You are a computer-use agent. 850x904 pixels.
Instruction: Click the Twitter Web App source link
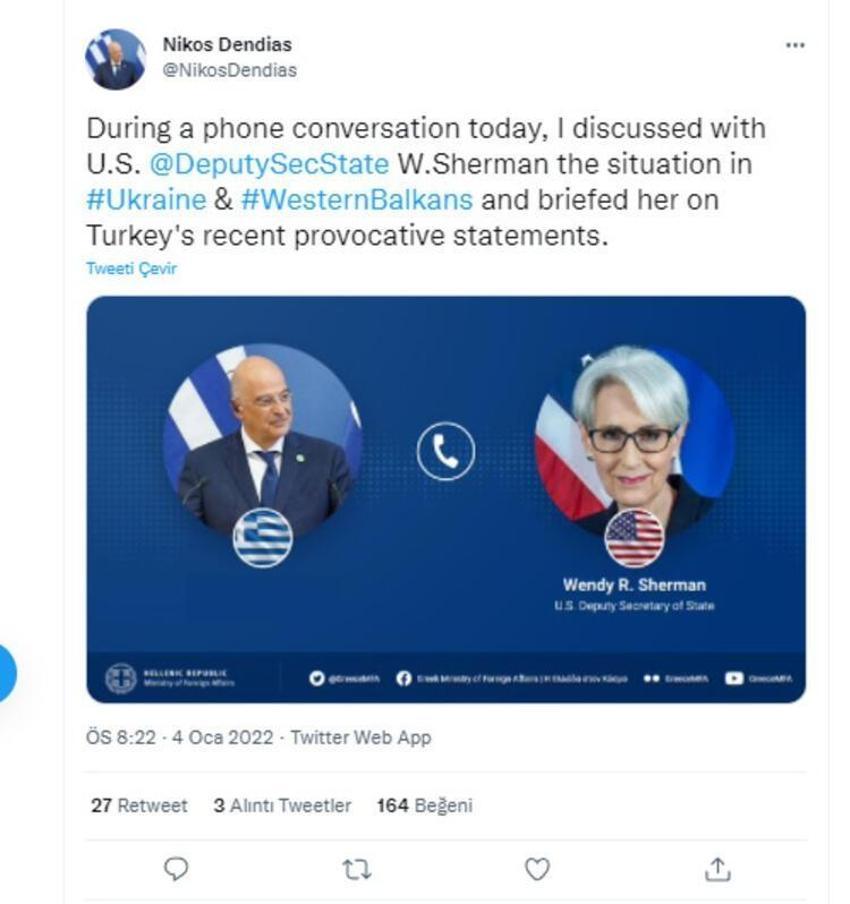point(360,737)
